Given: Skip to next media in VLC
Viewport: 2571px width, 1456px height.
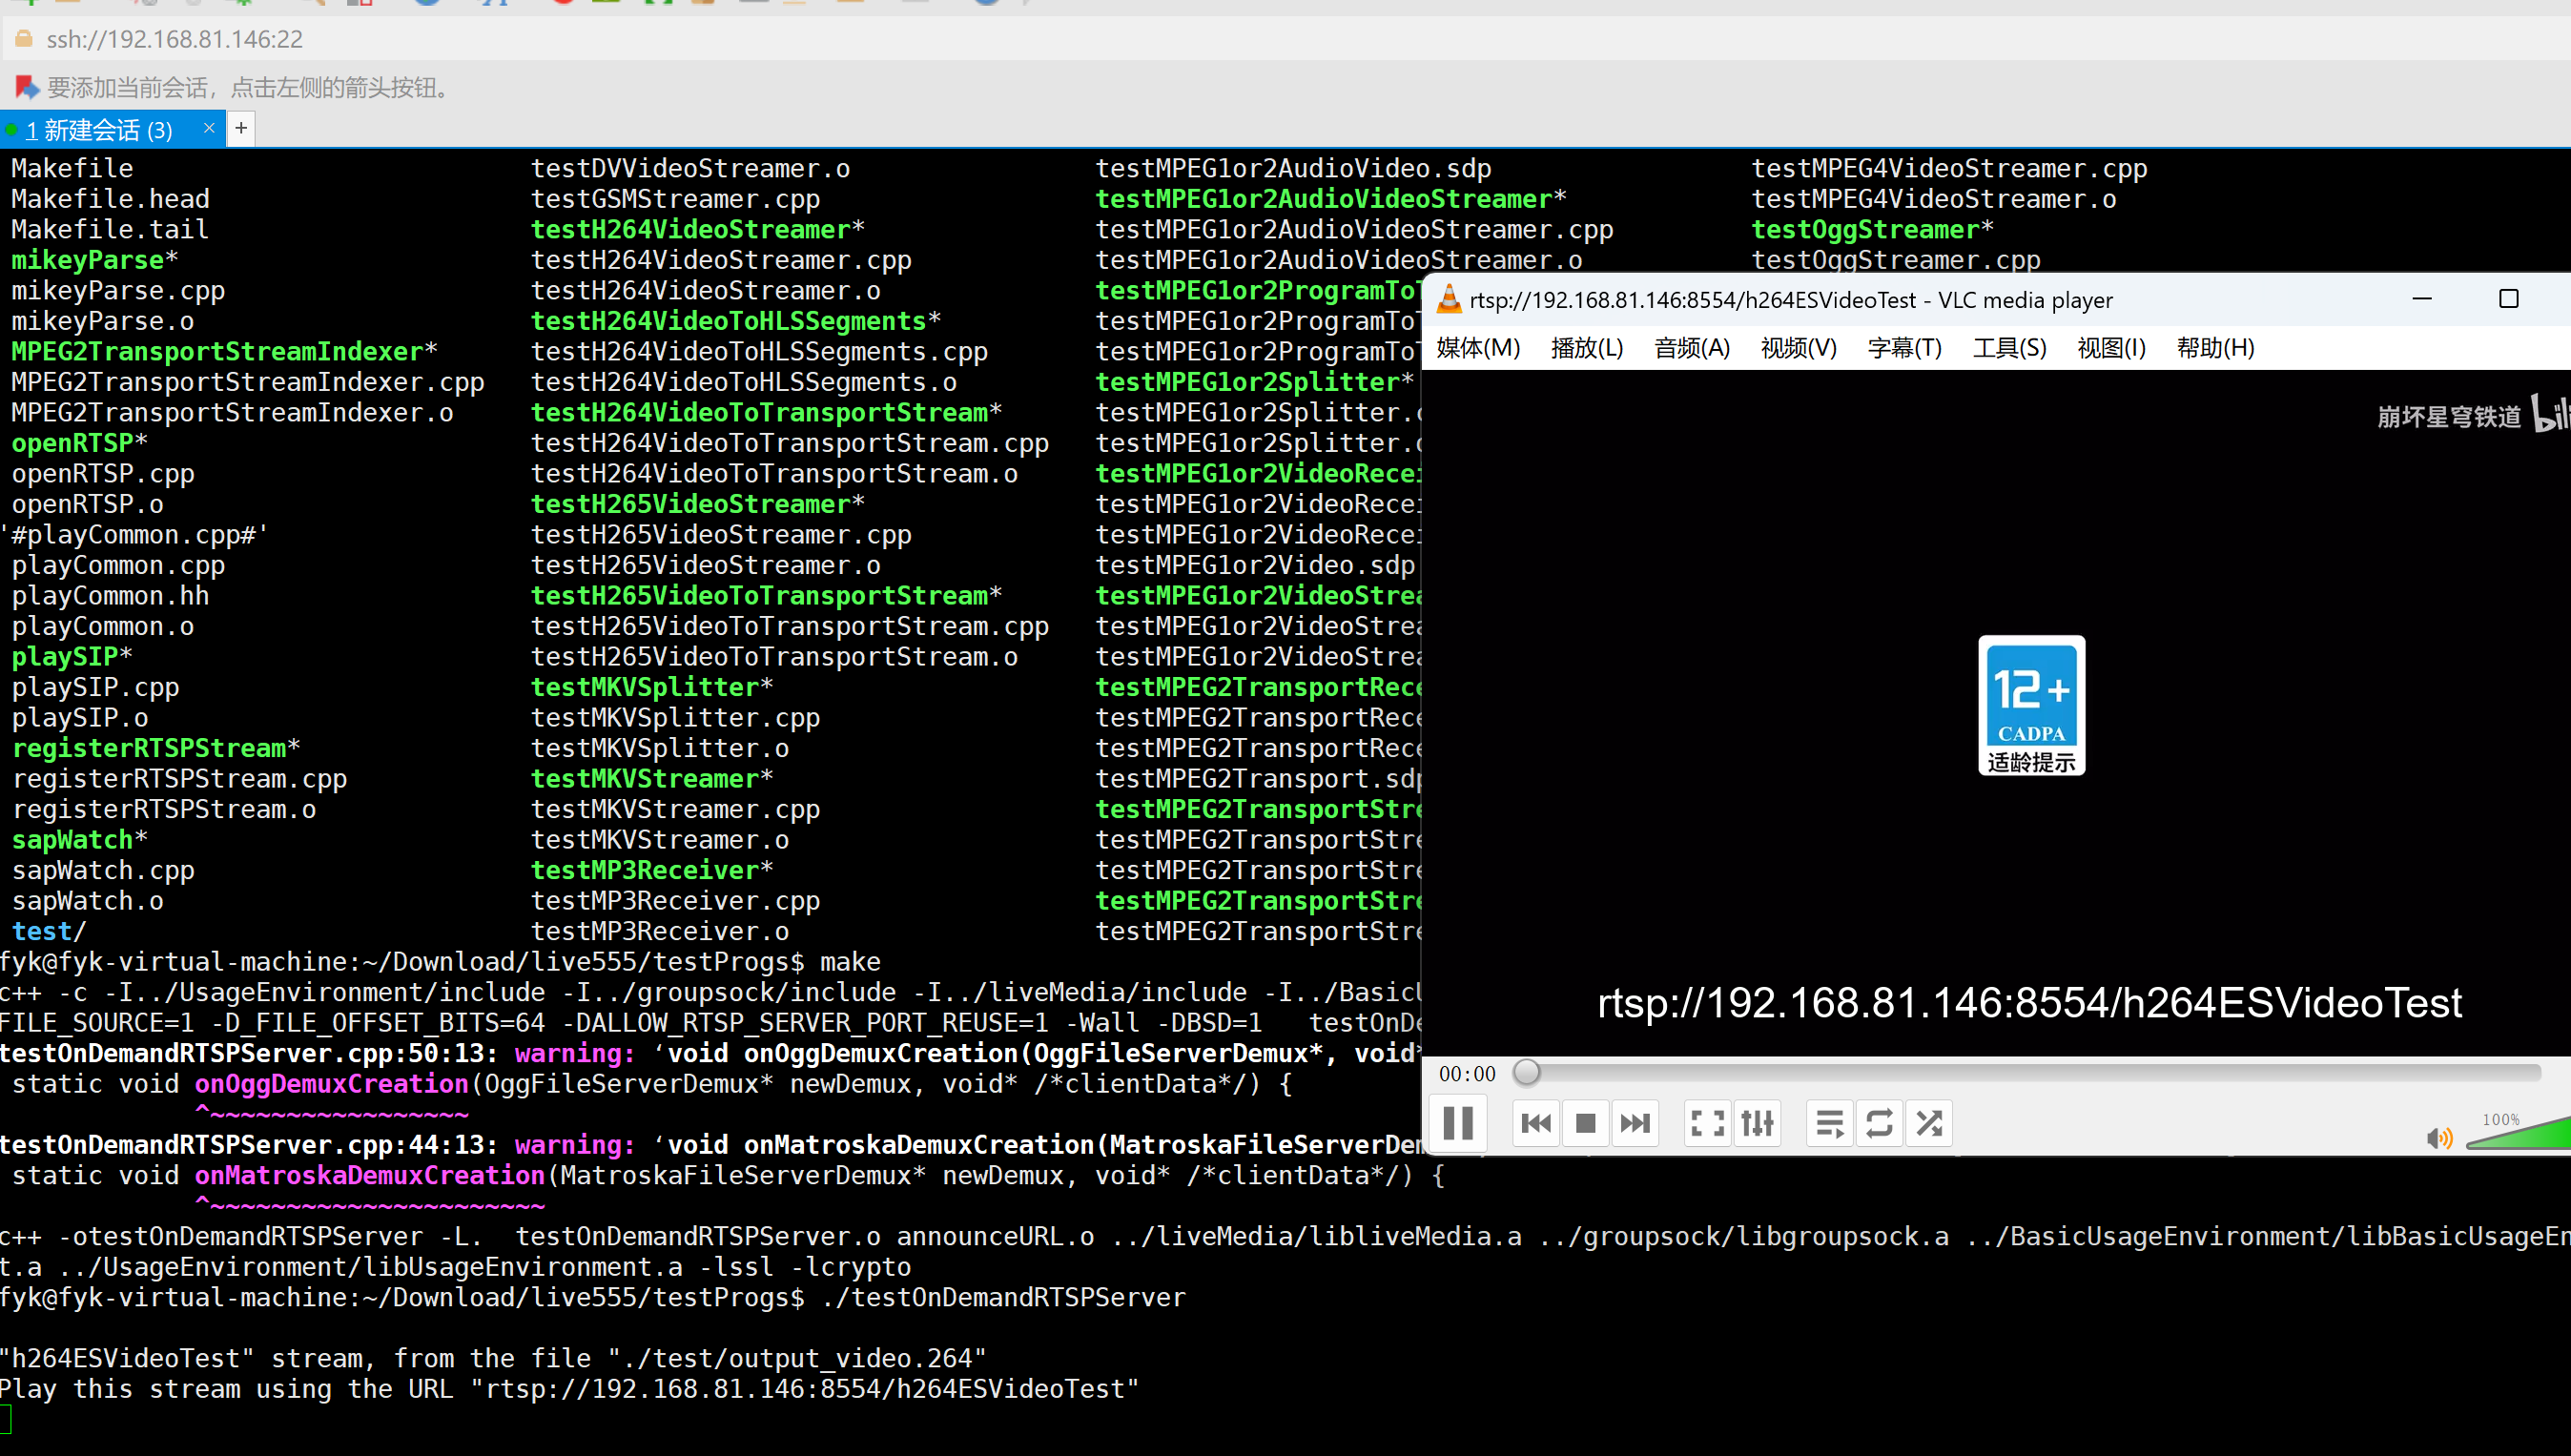Looking at the screenshot, I should [1635, 1123].
